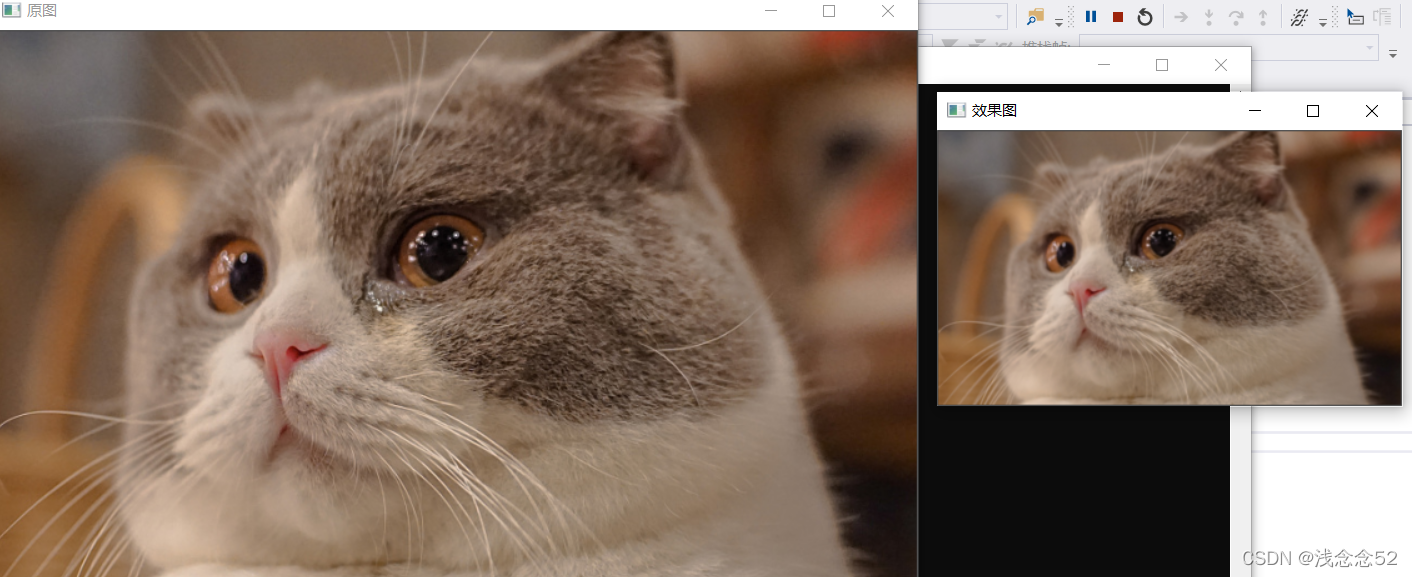The image size is (1412, 577).
Task: Minimize the black console window behind 效果图
Action: (1104, 65)
